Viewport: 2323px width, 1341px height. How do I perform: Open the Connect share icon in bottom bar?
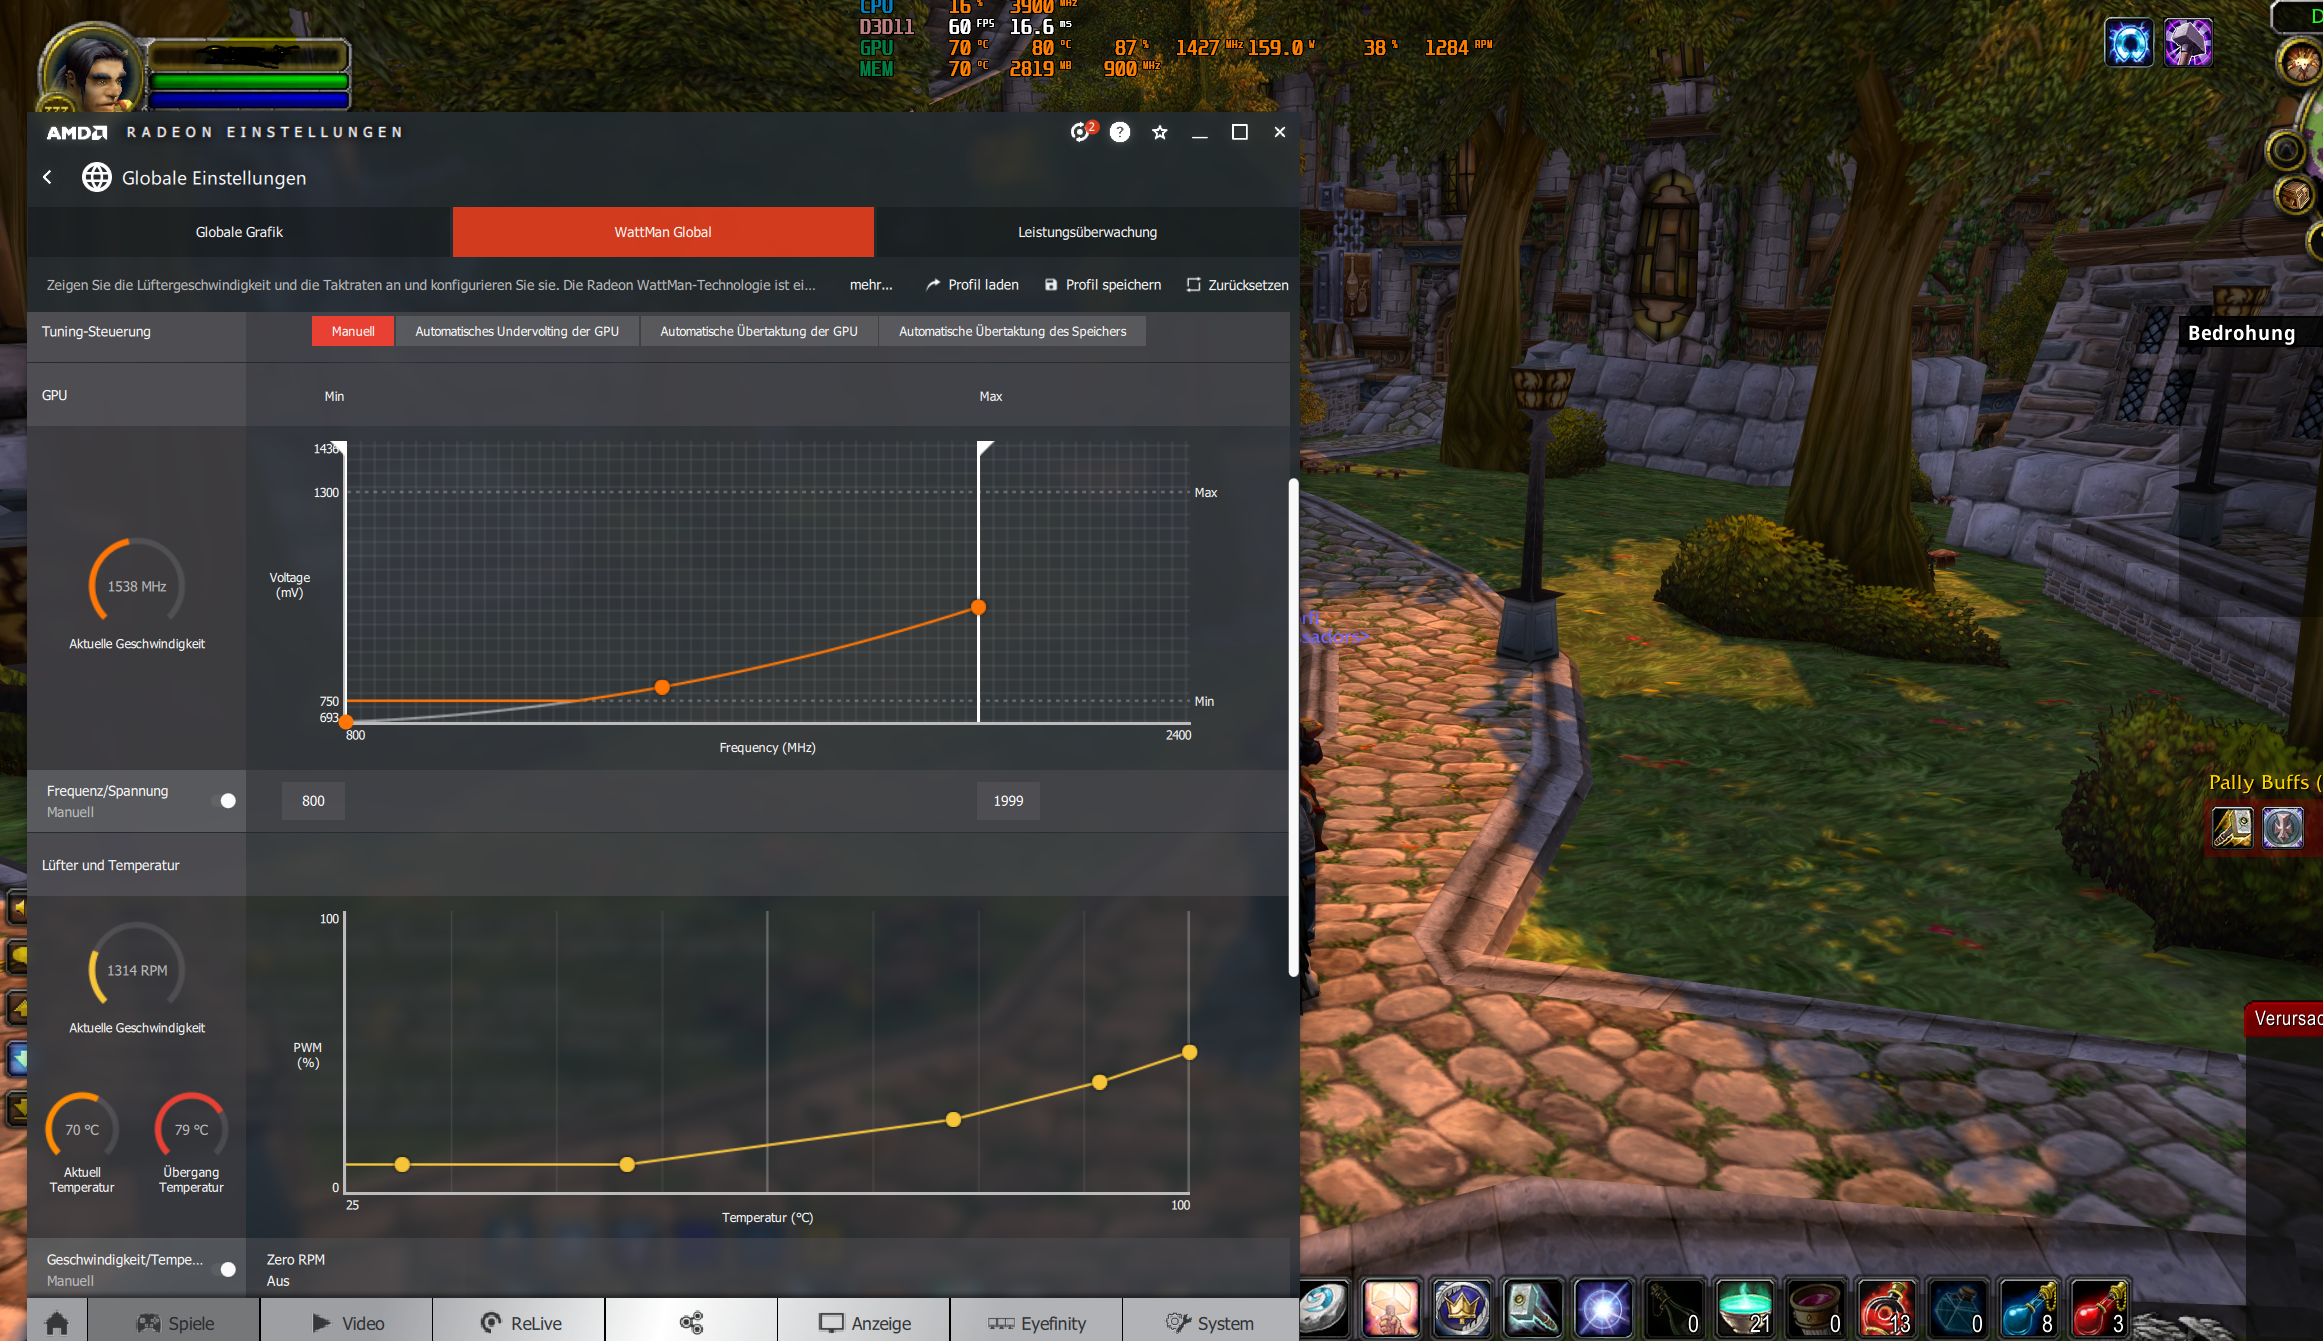[x=691, y=1322]
